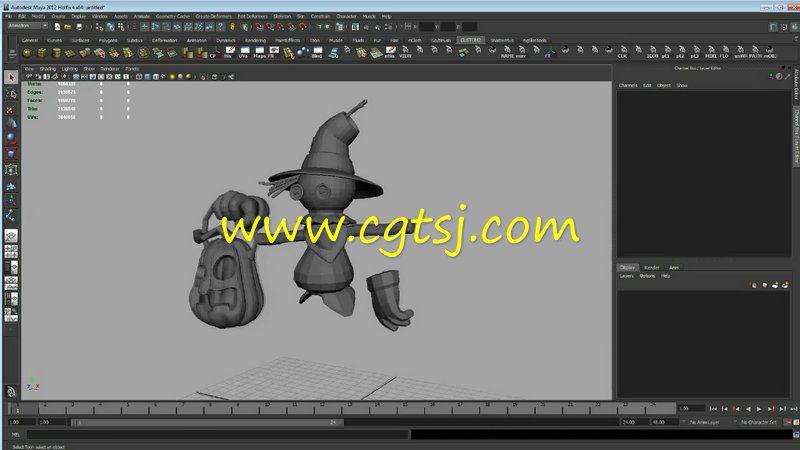
Task: Open the No Anim Layer dropdown
Action: (x=702, y=422)
